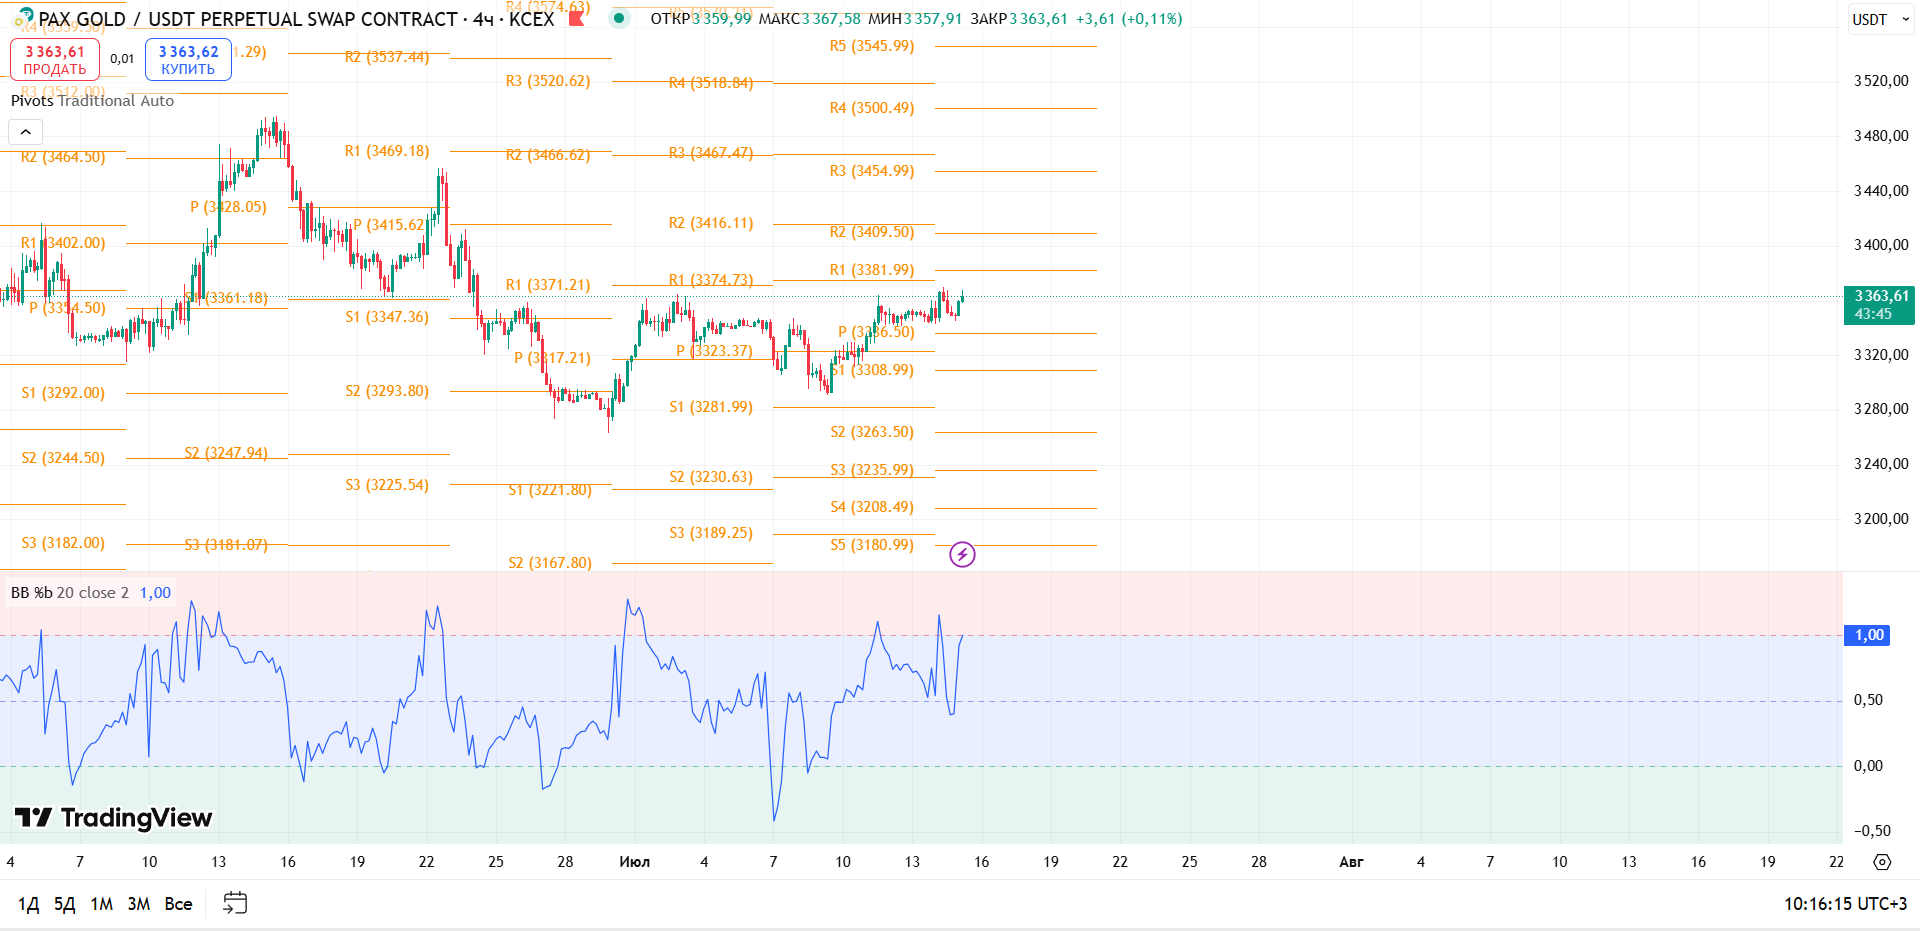The image size is (1920, 931).
Task: Click the PAX GOLD / USDT symbol title
Action: [x=247, y=19]
